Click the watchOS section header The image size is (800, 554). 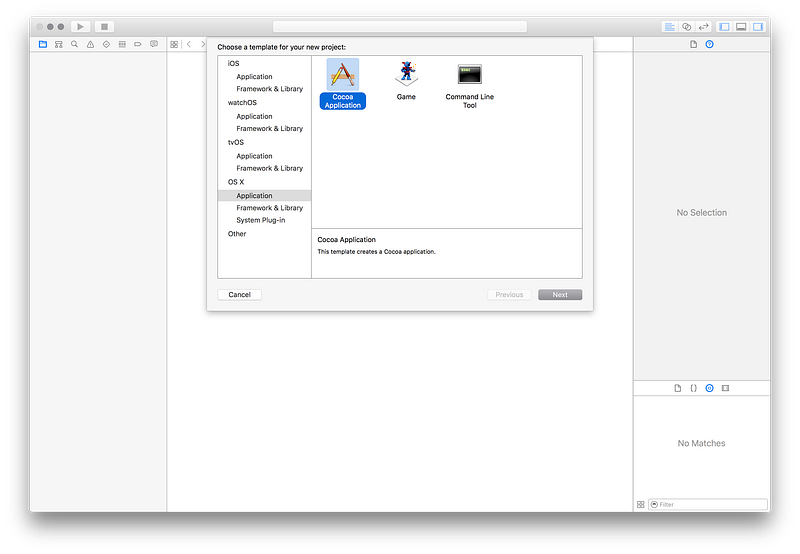click(x=242, y=103)
